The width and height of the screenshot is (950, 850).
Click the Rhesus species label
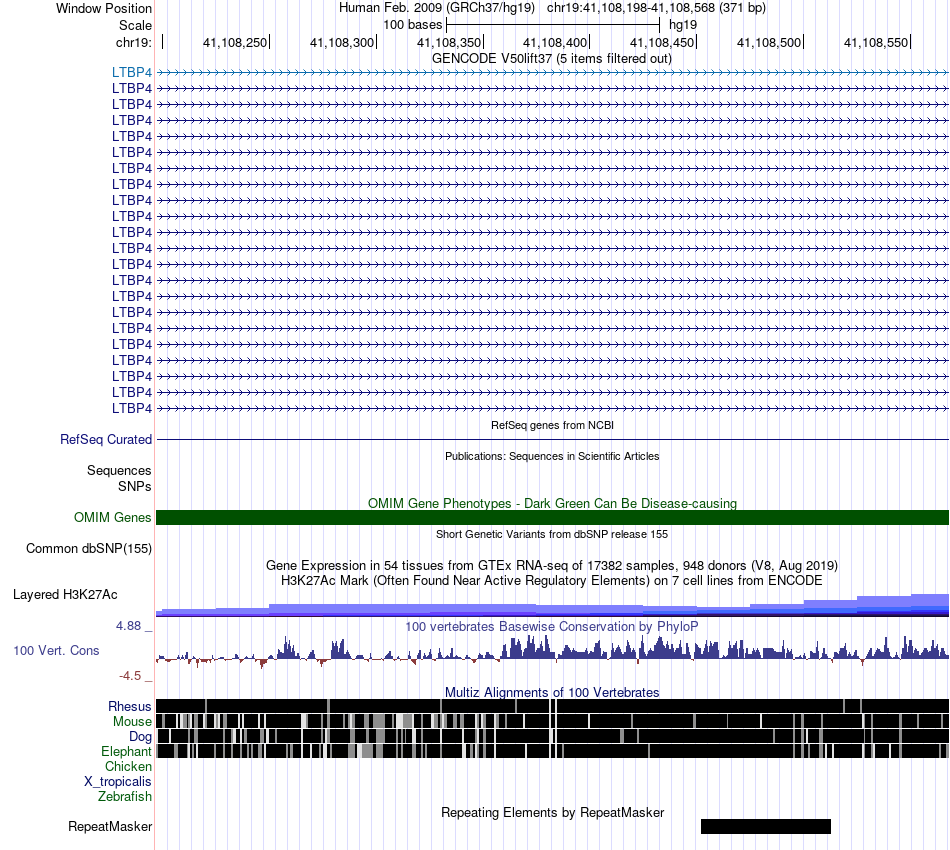coord(130,706)
